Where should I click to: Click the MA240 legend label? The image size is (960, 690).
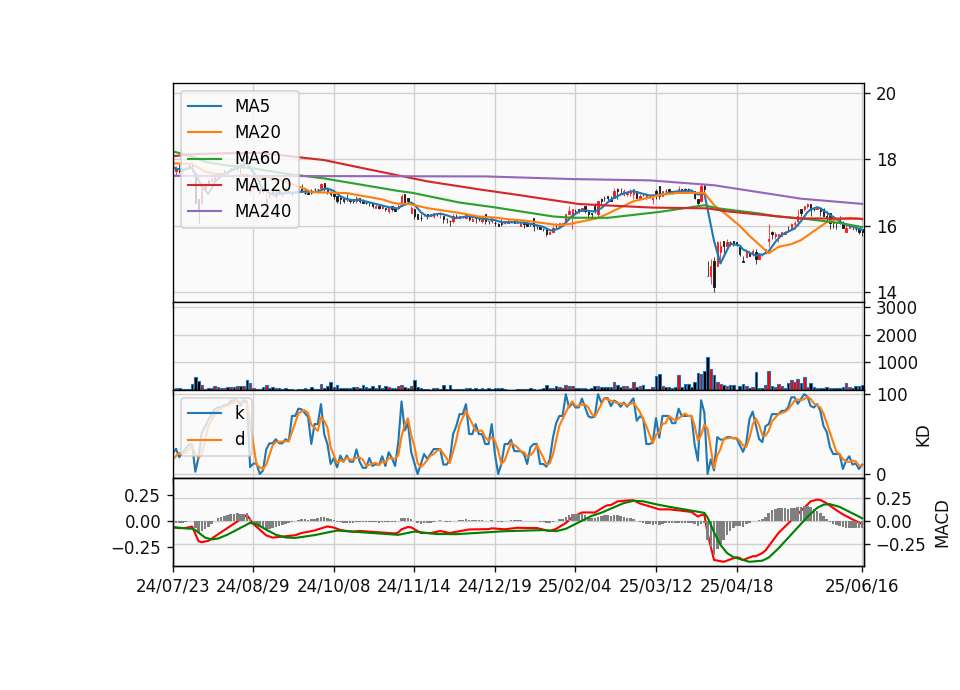263,211
